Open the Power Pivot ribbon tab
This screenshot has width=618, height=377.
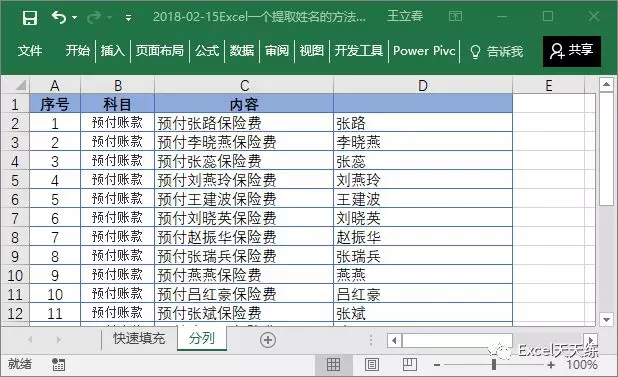coord(424,50)
